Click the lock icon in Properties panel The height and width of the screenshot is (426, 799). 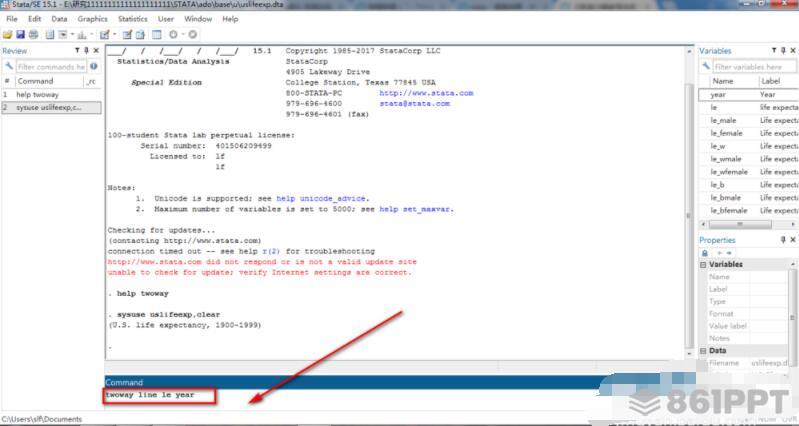tap(705, 253)
